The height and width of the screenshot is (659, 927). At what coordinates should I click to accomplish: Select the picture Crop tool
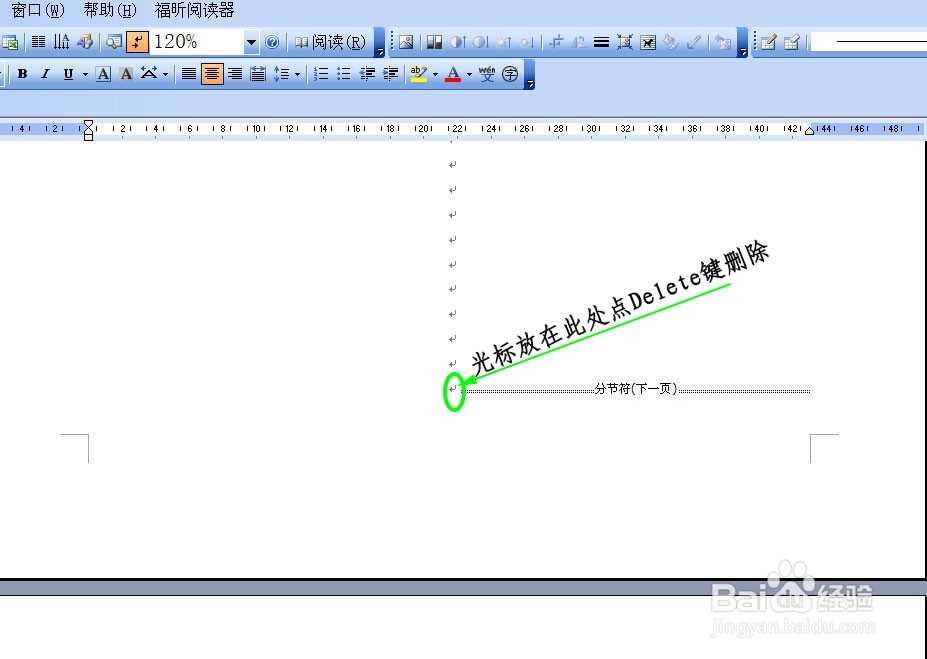[x=556, y=42]
